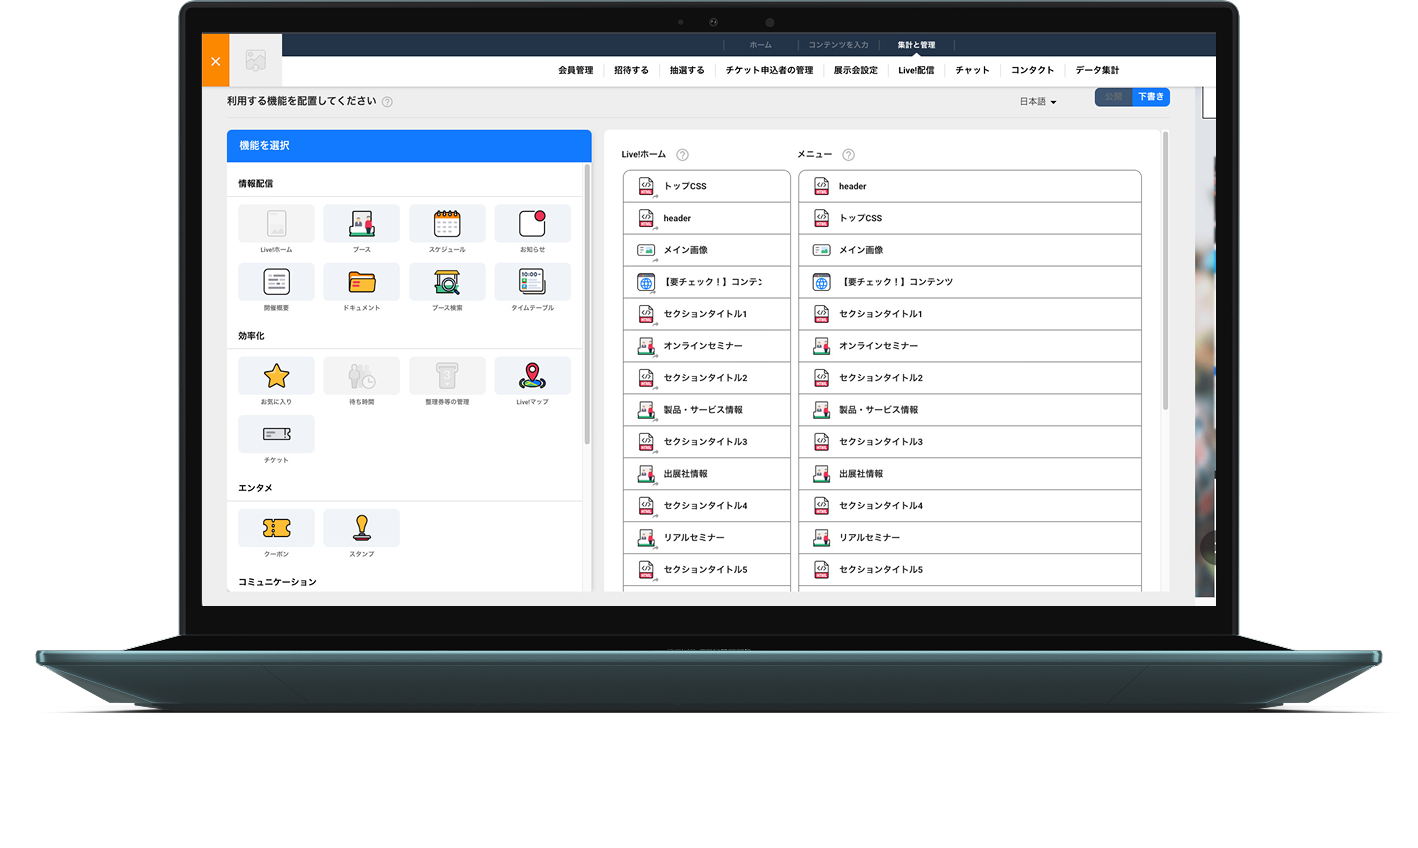The width and height of the screenshot is (1418, 848).
Task: Open the 日本語 language dropdown
Action: pos(1037,102)
